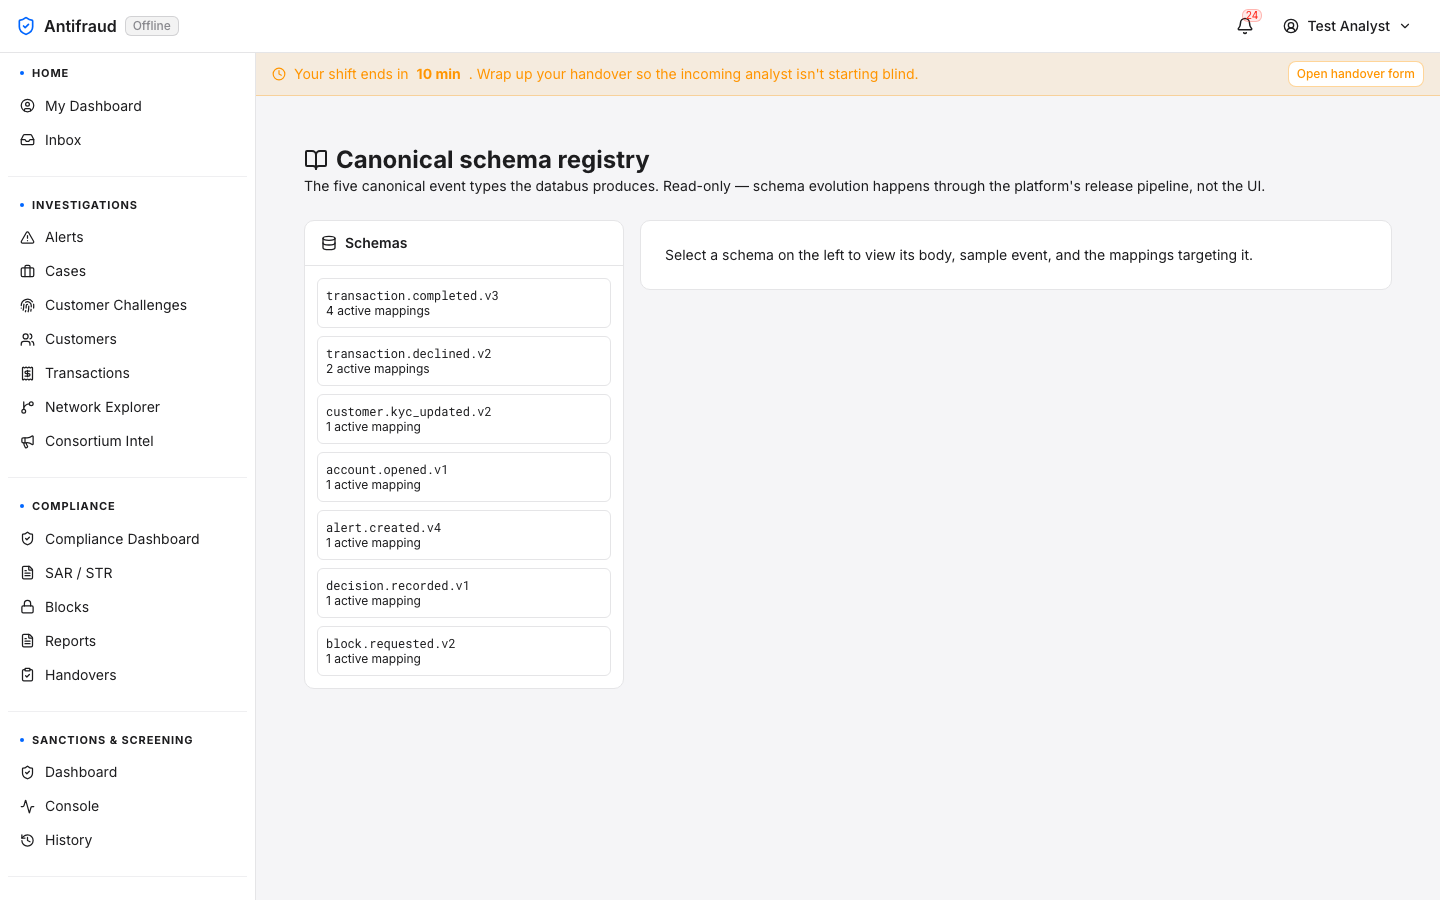The image size is (1440, 900).
Task: Open Customer Challenges page
Action: (128, 305)
